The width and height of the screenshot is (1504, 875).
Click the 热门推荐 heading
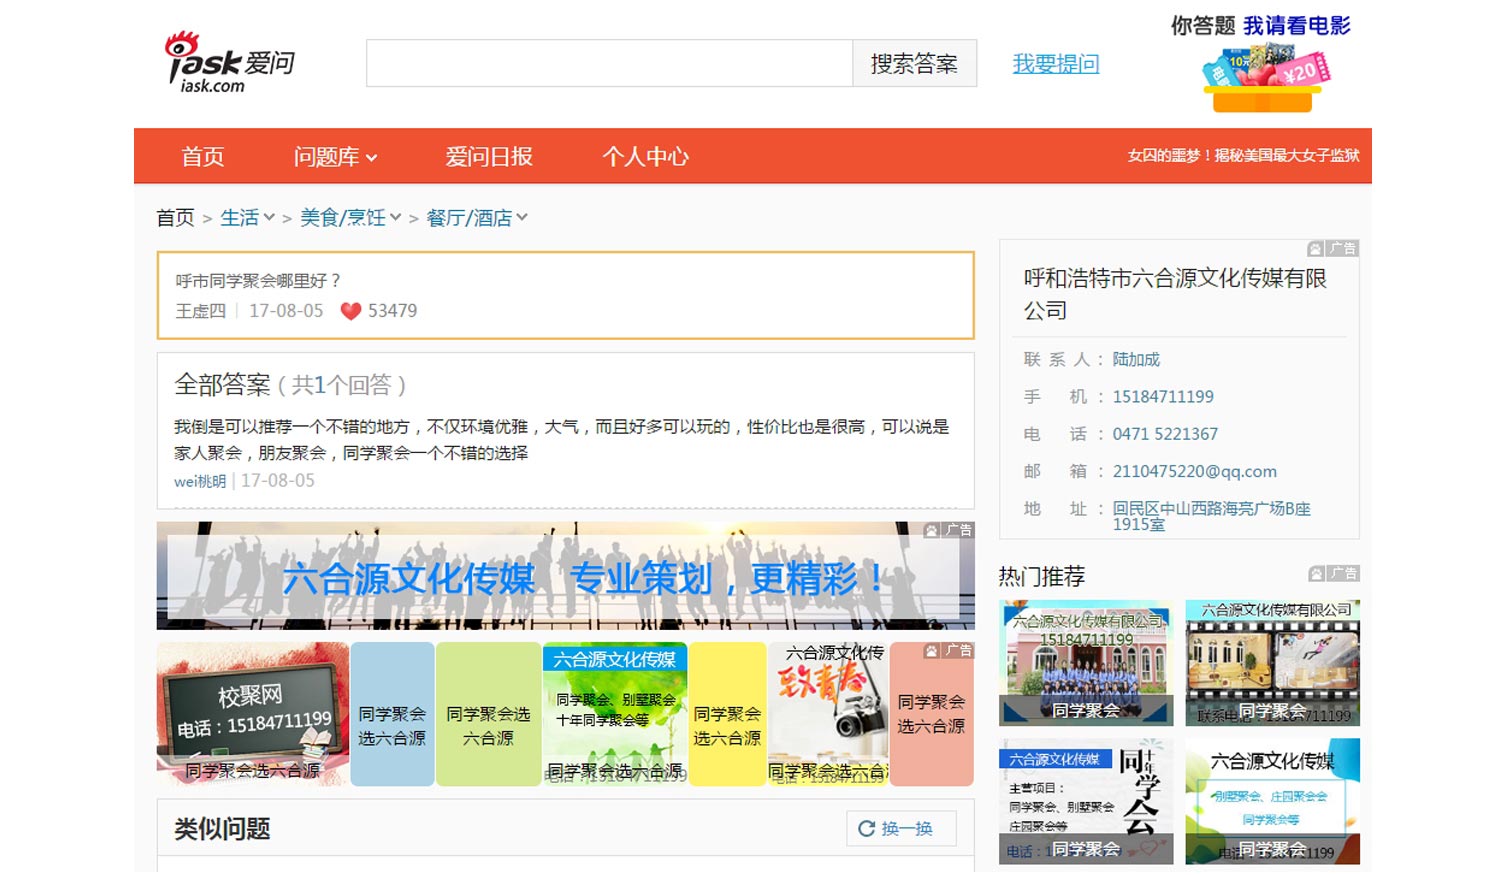pos(1042,576)
